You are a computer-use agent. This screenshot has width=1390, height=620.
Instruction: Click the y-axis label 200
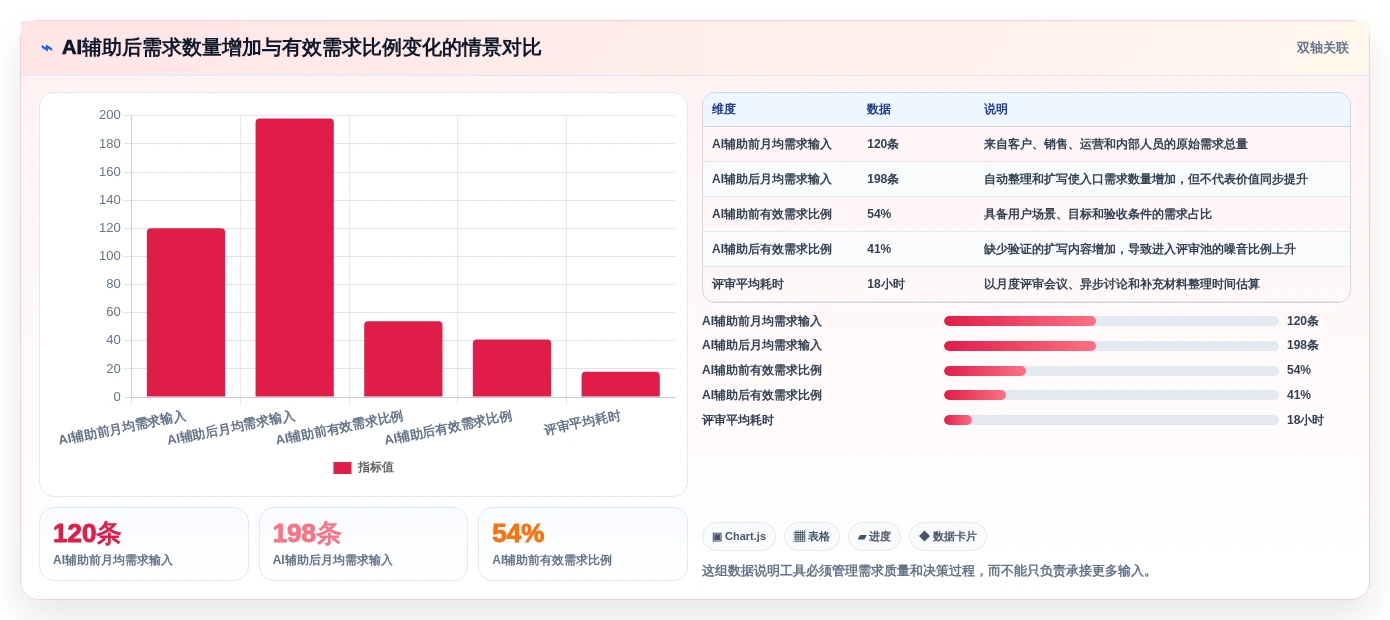(x=110, y=115)
